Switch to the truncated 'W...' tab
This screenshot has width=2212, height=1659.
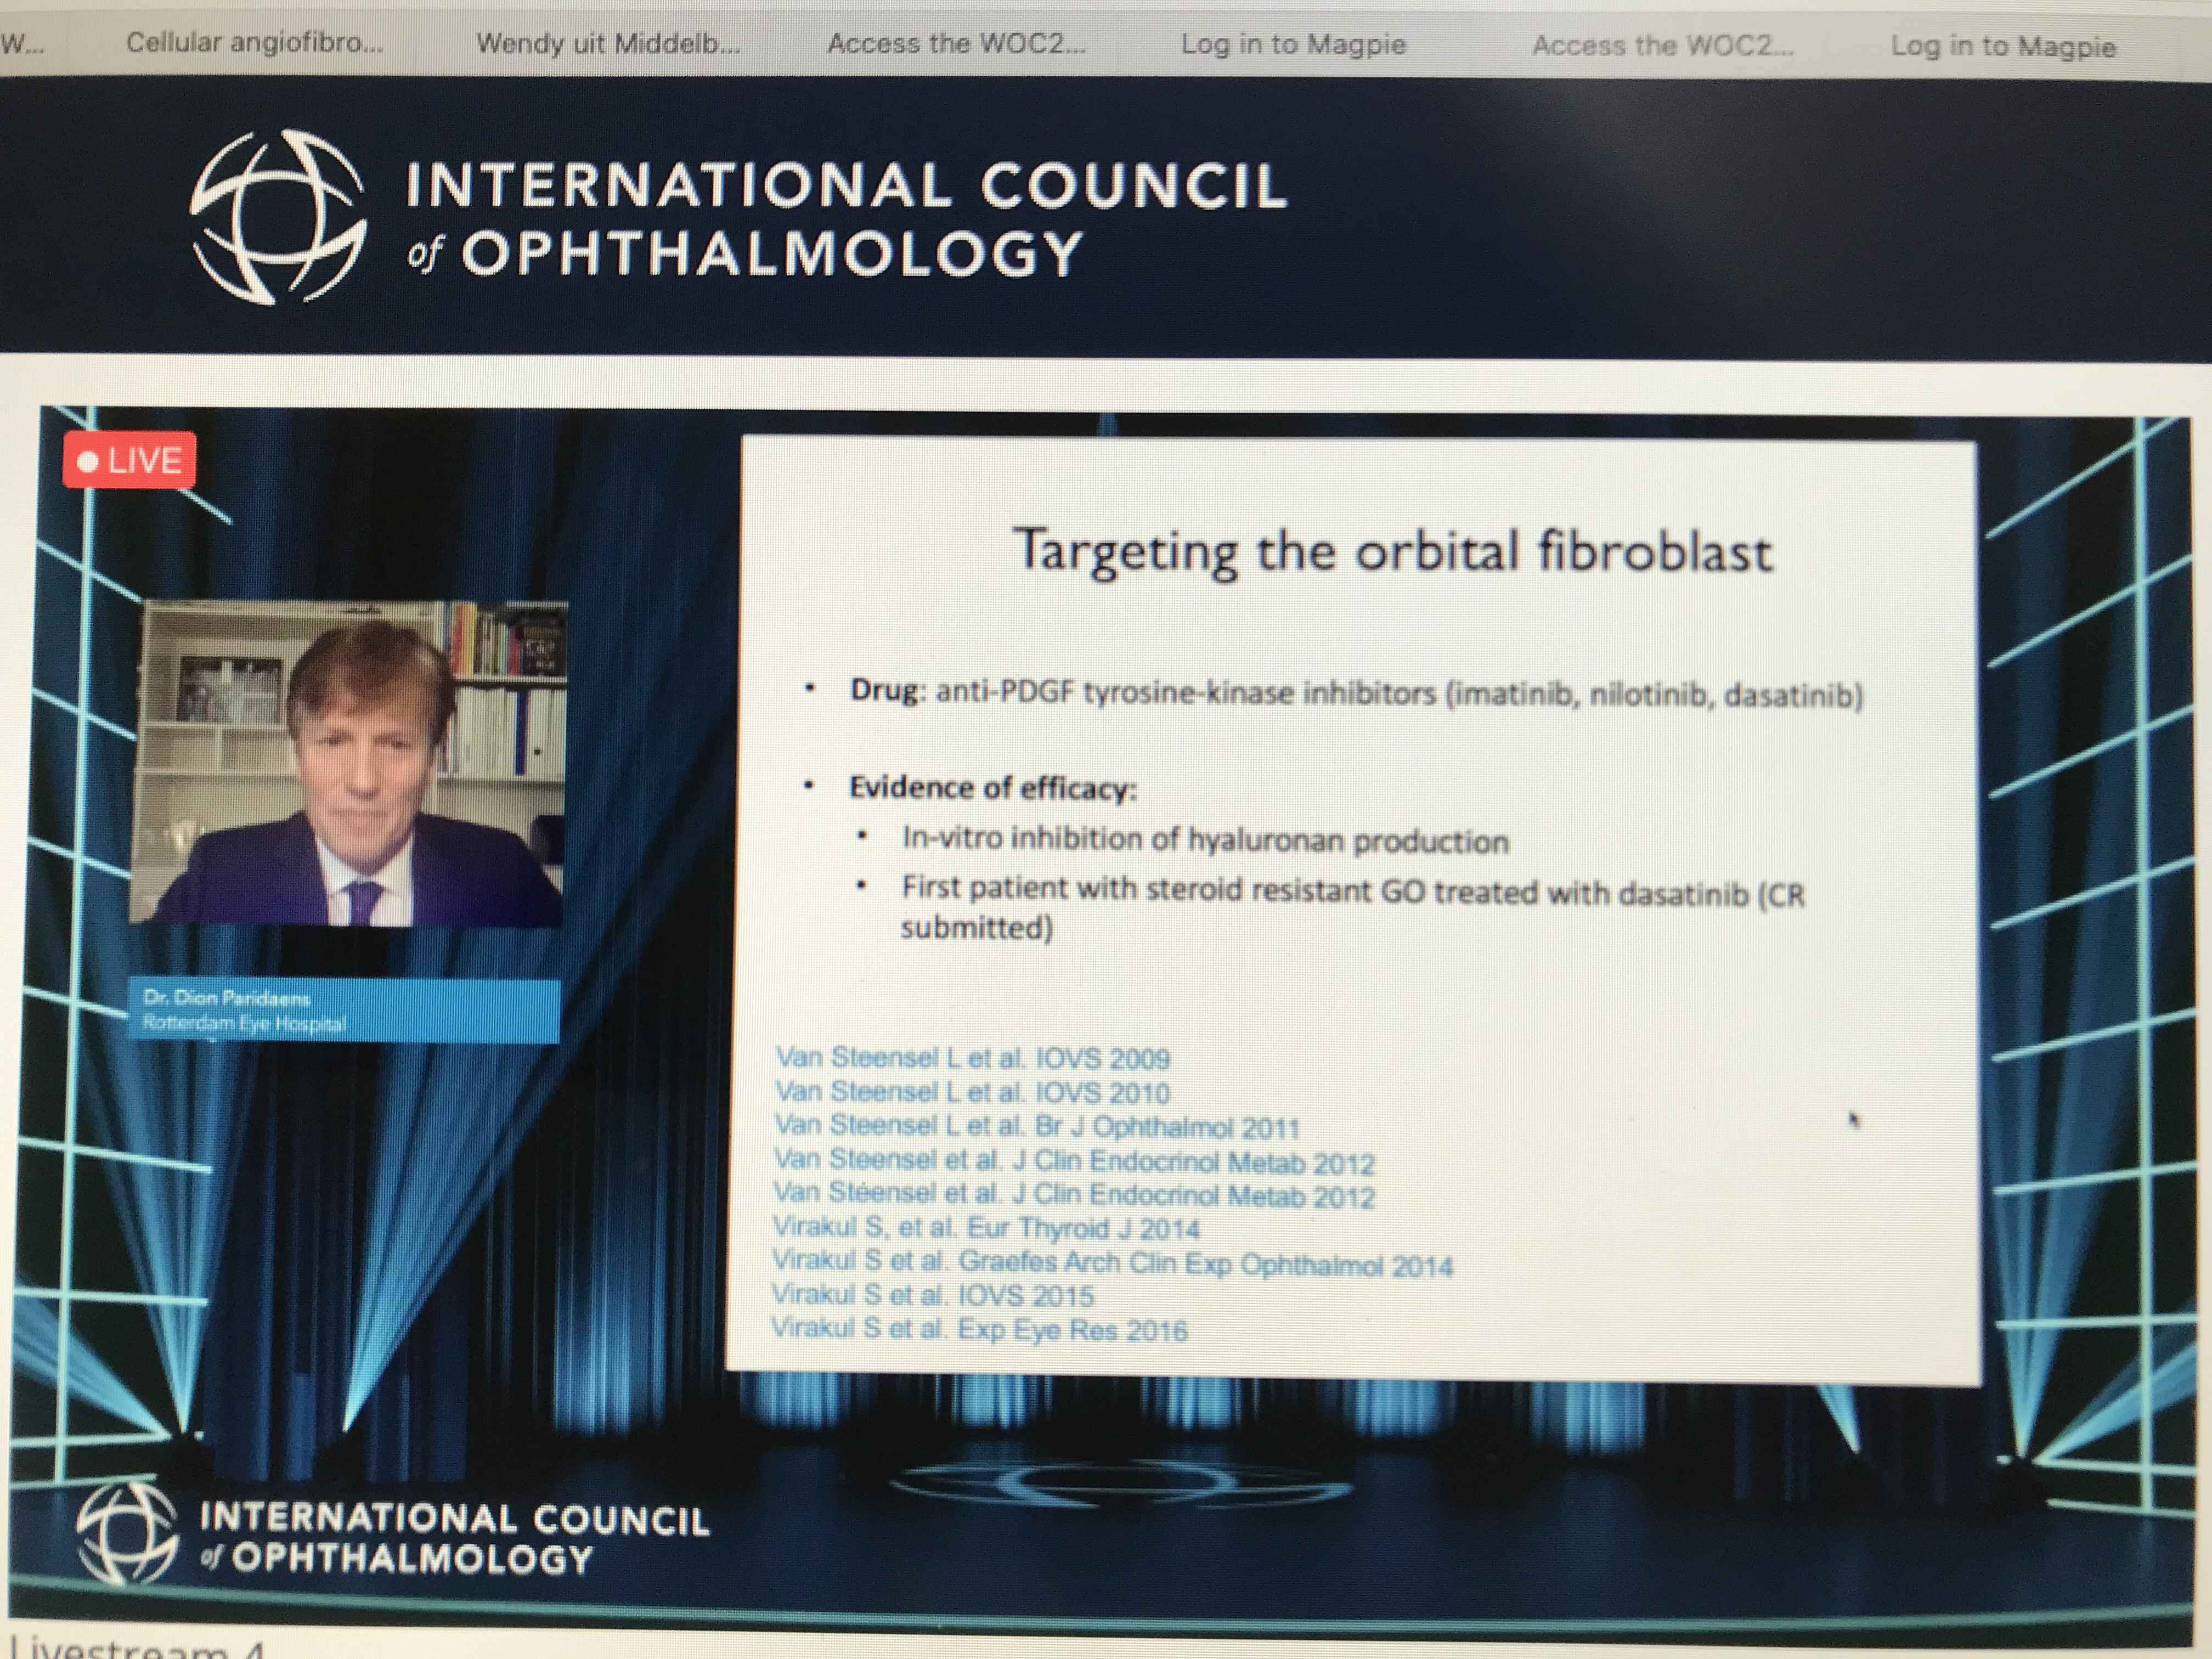pos(22,42)
